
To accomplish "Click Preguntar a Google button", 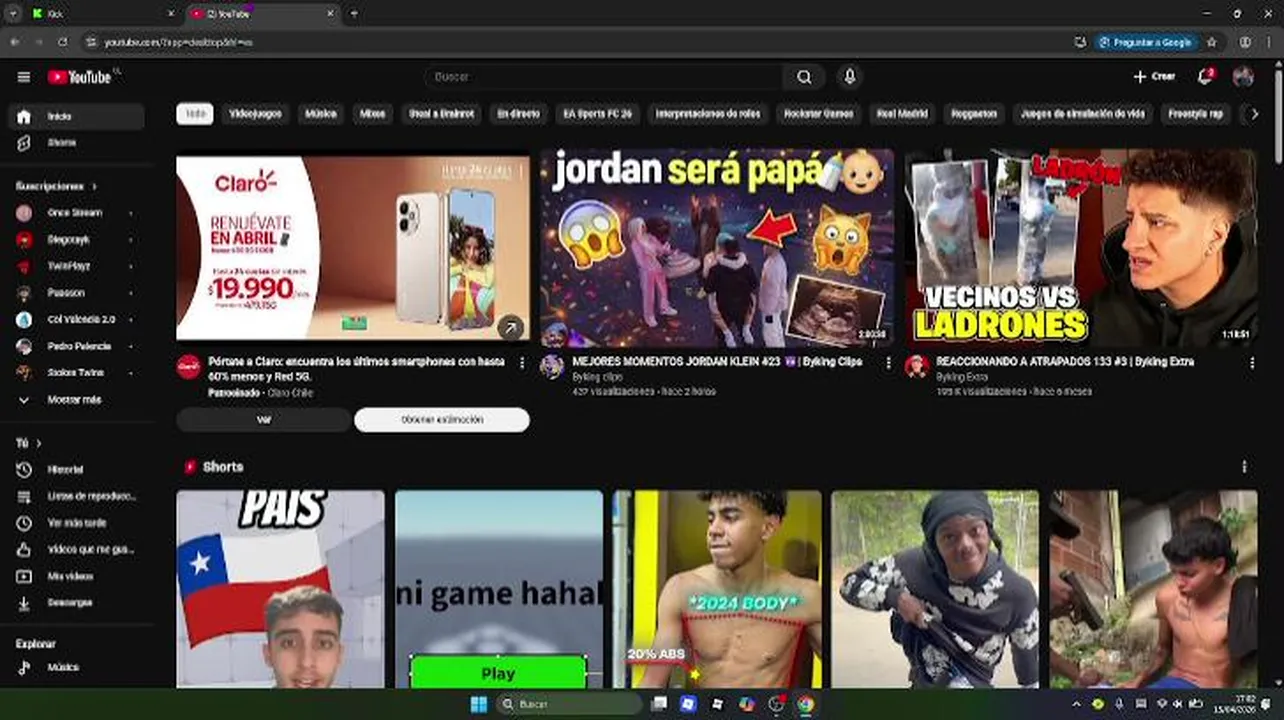I will (1146, 42).
